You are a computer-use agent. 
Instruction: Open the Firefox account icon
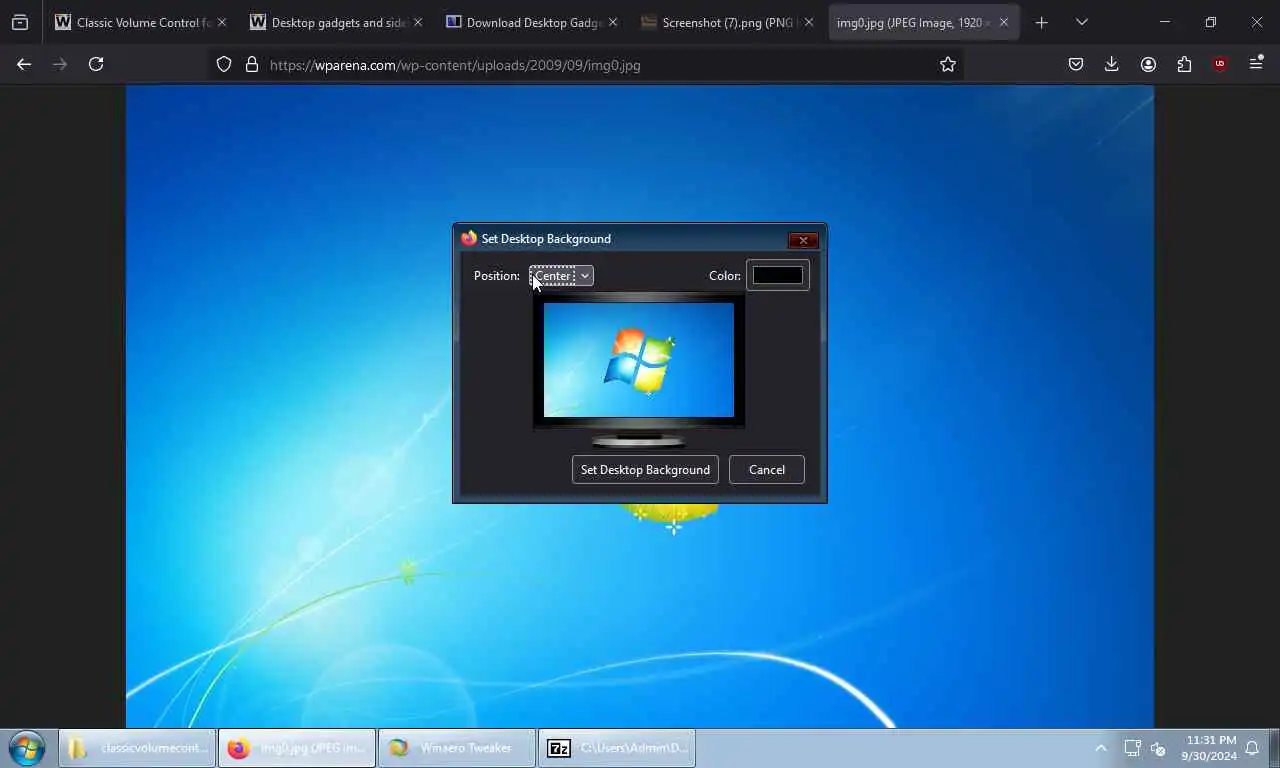pyautogui.click(x=1148, y=64)
